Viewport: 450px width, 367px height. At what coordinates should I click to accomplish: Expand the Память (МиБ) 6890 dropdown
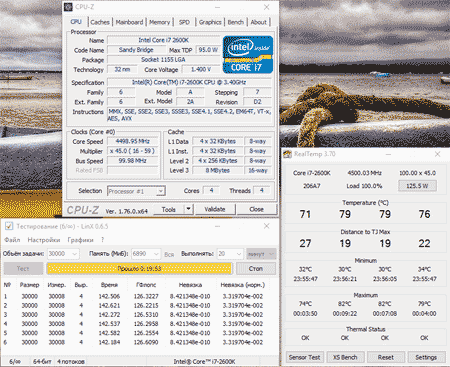coord(156,254)
